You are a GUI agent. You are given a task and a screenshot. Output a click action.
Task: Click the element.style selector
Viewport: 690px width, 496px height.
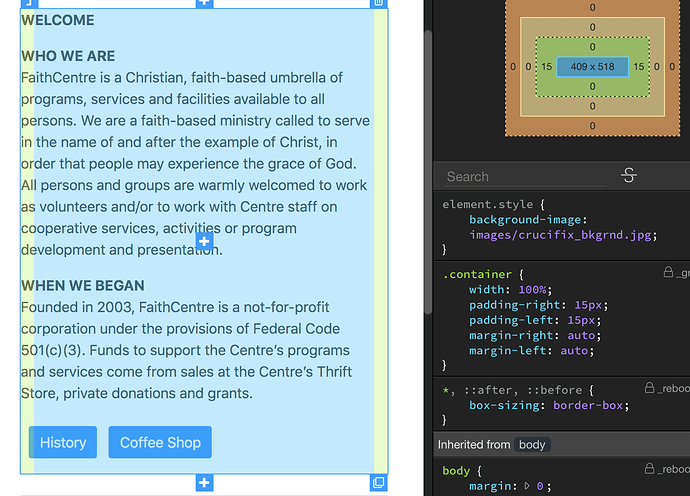[x=488, y=205]
